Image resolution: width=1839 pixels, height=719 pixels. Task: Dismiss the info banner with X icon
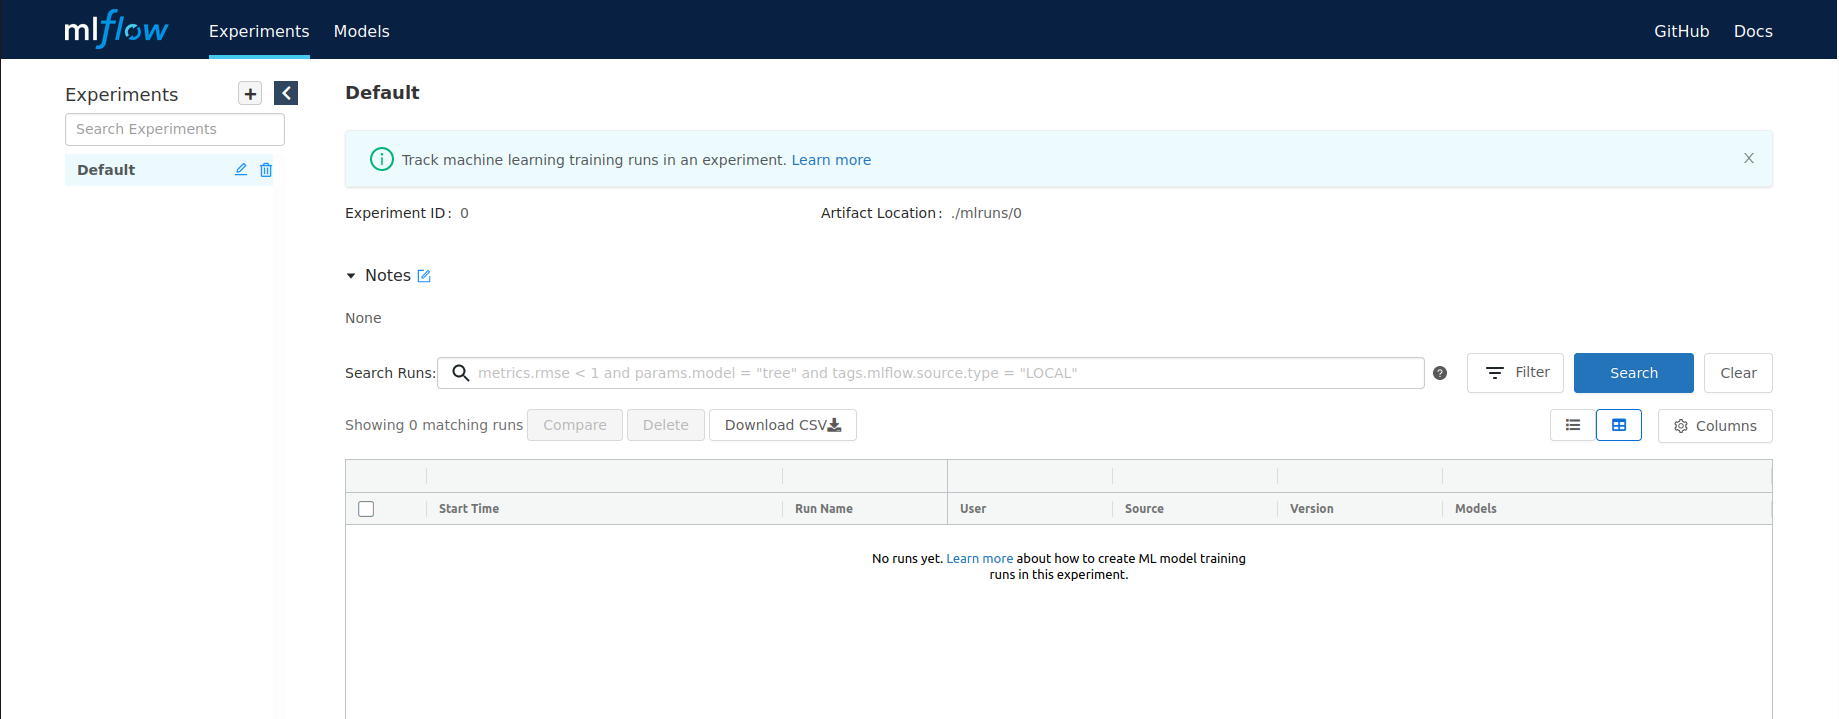pyautogui.click(x=1749, y=158)
